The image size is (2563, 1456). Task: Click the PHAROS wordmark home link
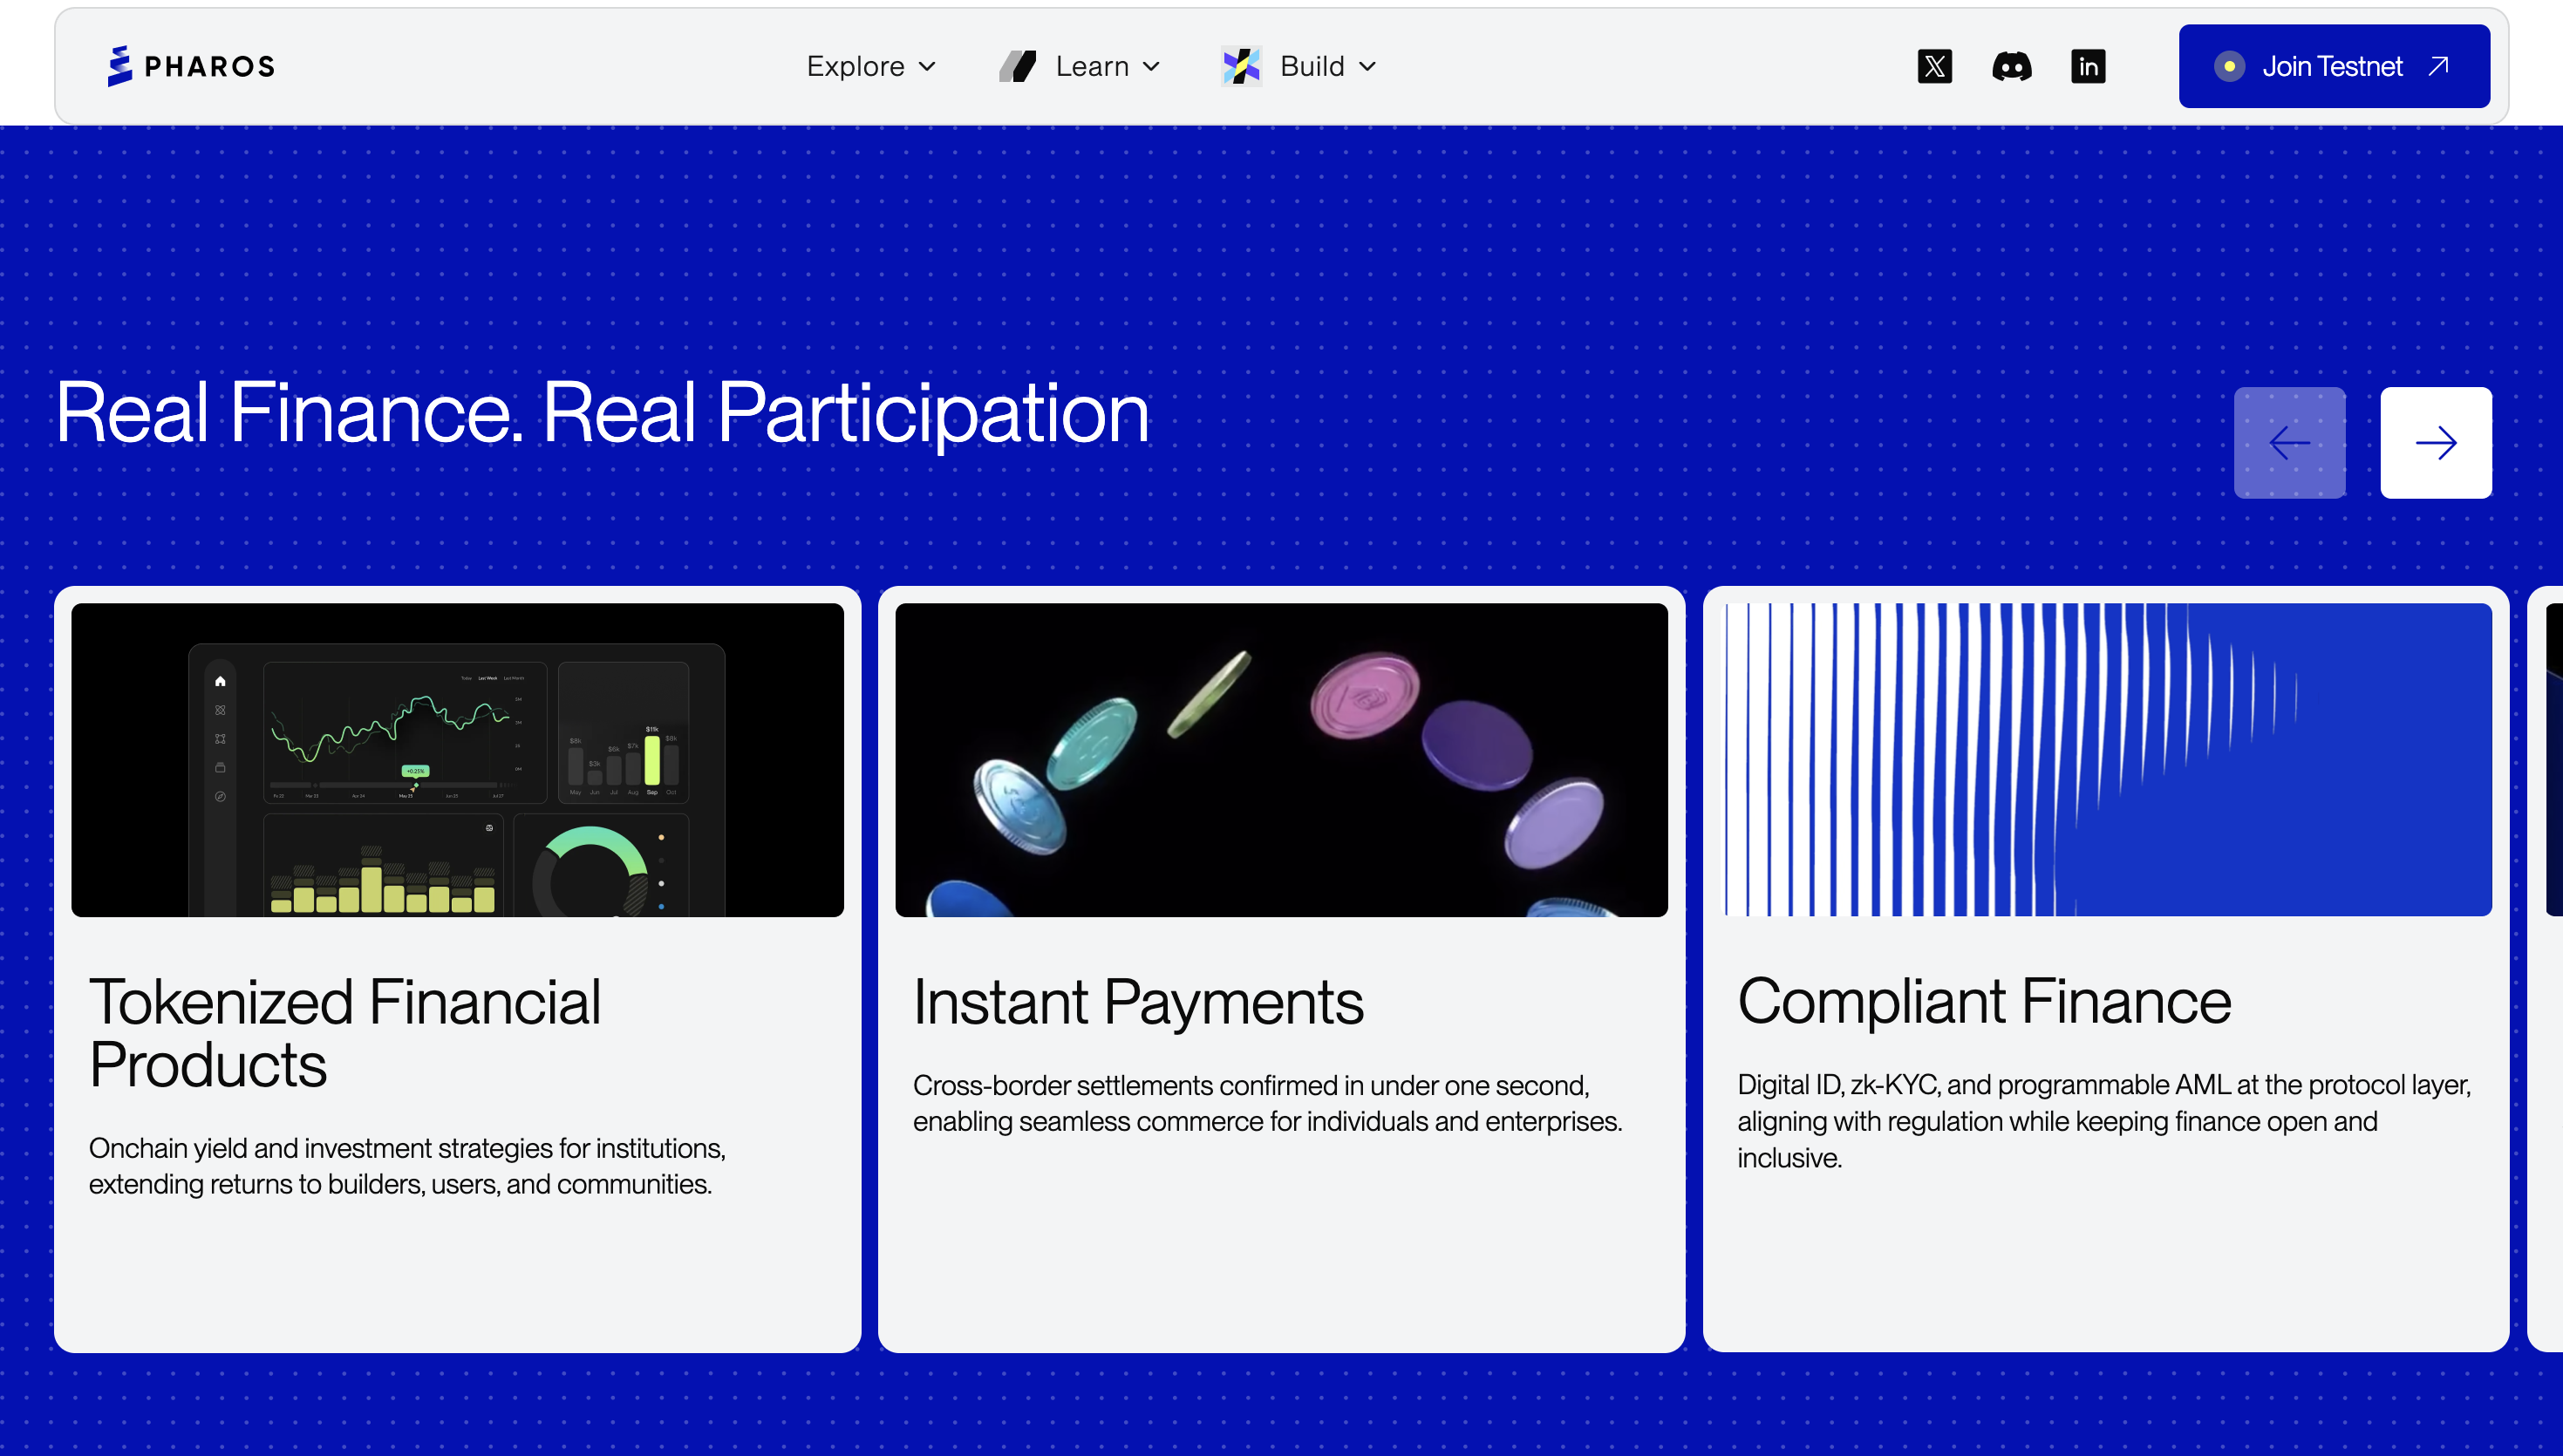tap(209, 67)
